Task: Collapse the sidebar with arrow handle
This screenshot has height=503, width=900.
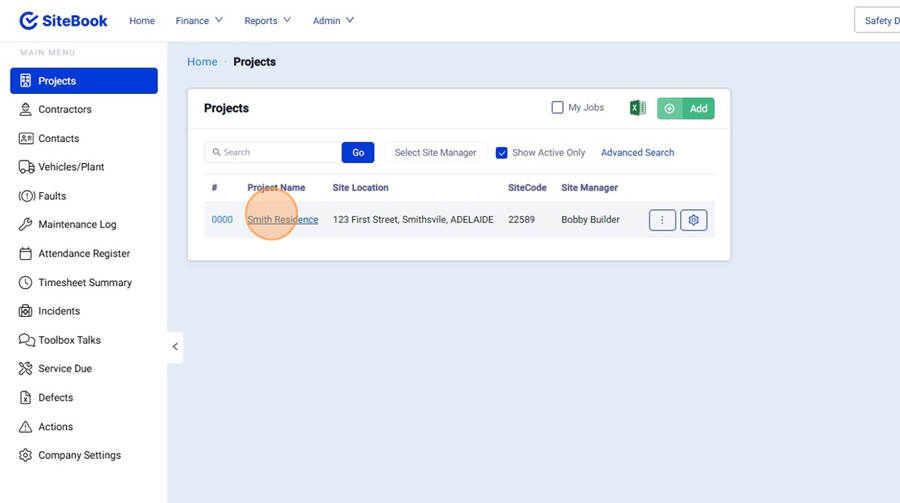Action: point(175,347)
